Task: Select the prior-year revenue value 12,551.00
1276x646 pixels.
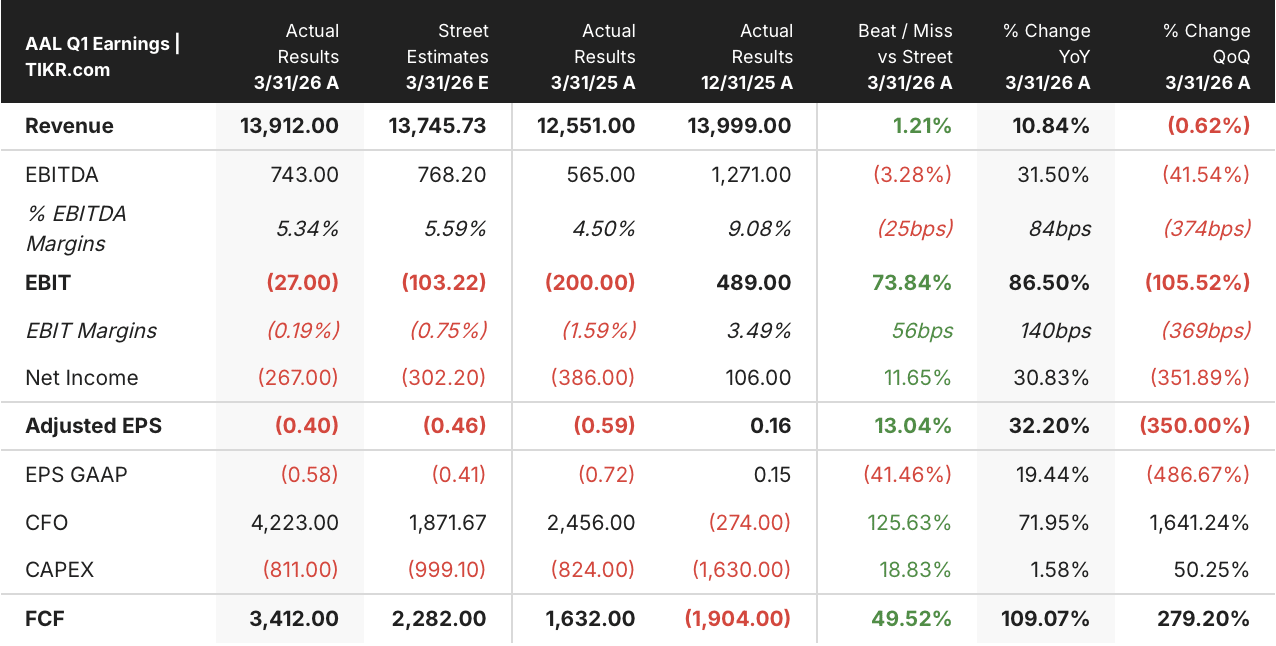Action: pyautogui.click(x=586, y=126)
